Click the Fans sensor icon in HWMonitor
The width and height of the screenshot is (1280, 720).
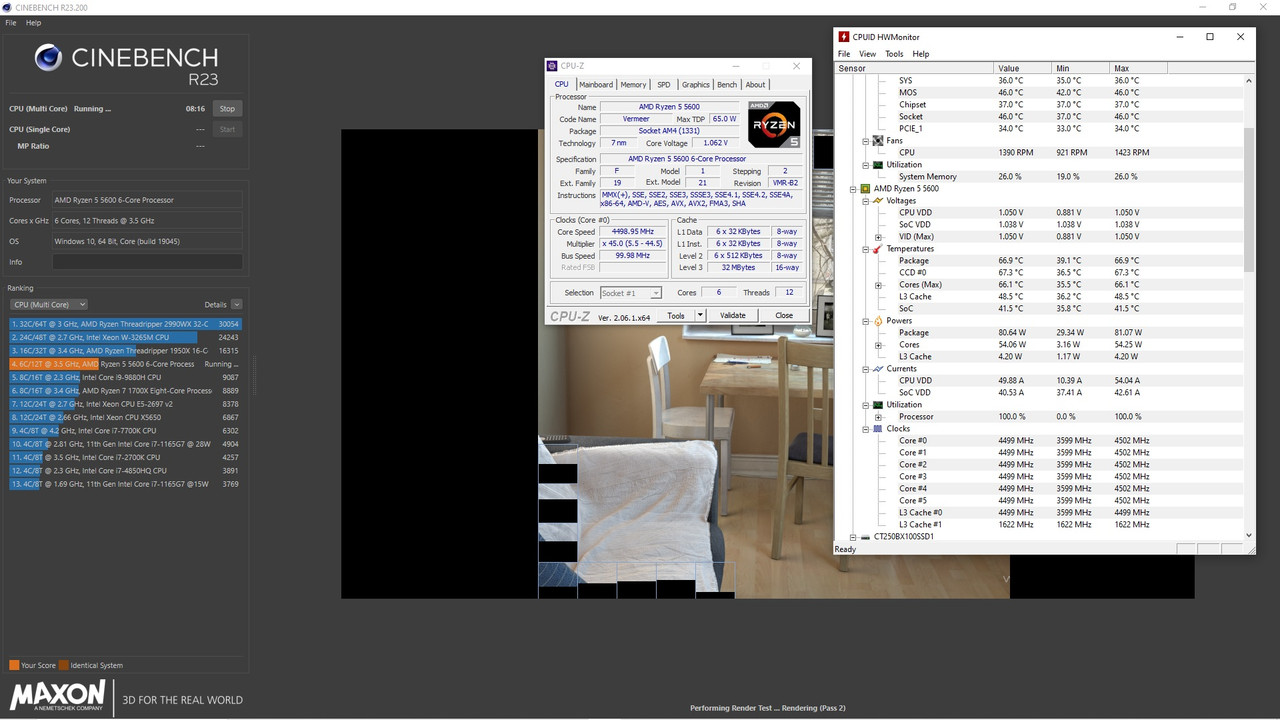(x=877, y=140)
